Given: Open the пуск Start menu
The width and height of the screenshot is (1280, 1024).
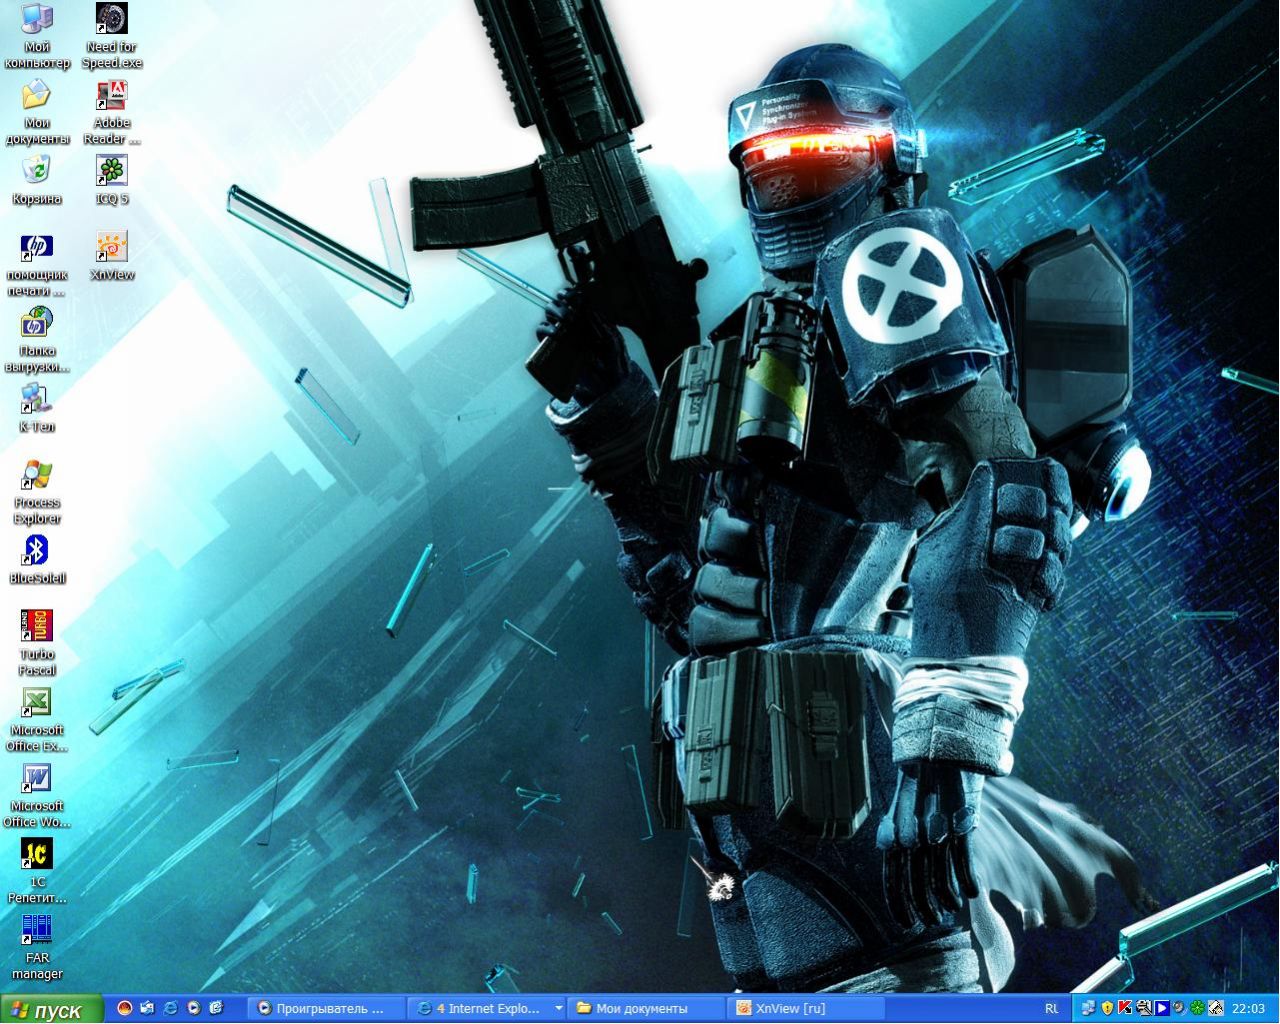Looking at the screenshot, I should click(x=52, y=1009).
